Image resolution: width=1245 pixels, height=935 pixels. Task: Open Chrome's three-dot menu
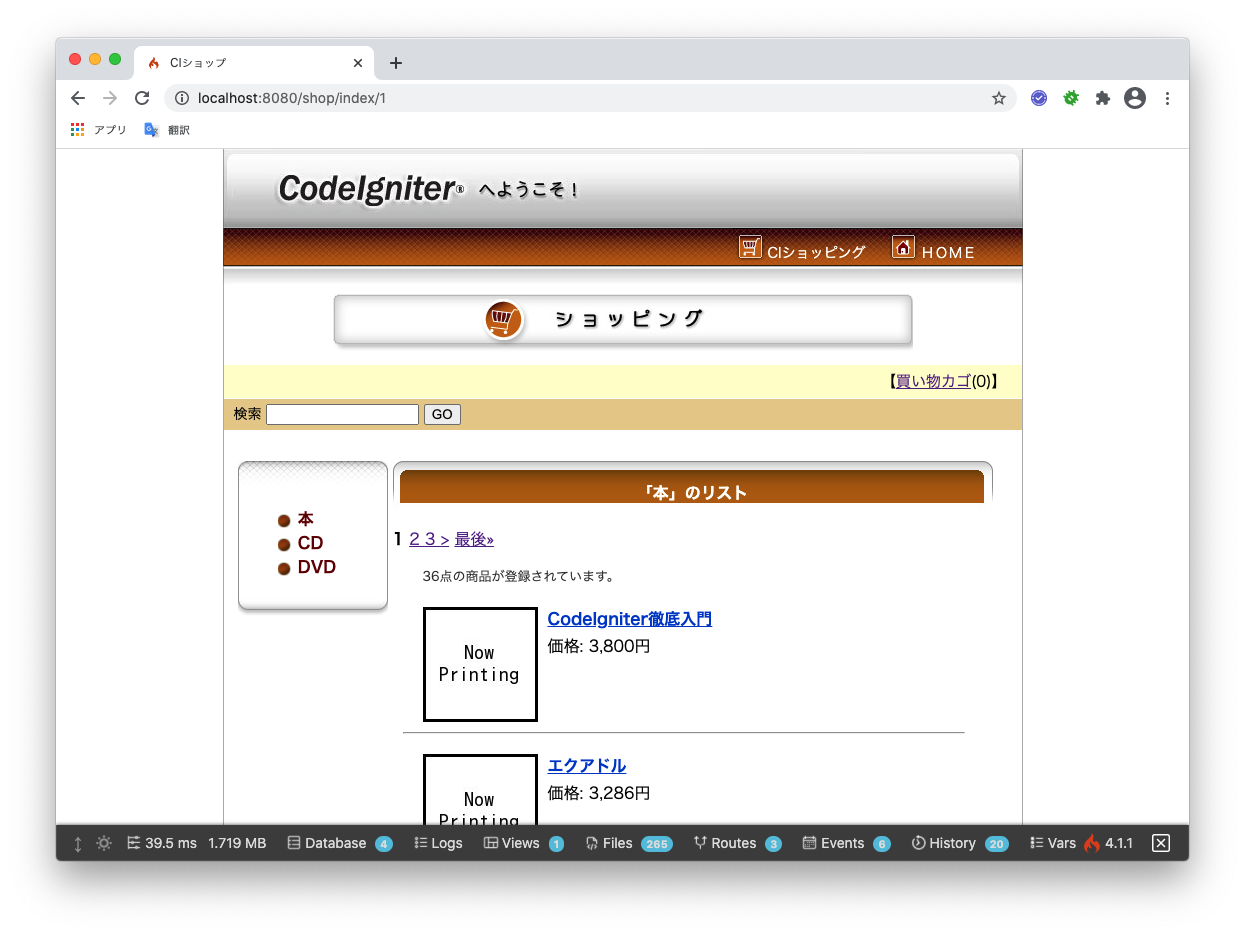[1167, 98]
